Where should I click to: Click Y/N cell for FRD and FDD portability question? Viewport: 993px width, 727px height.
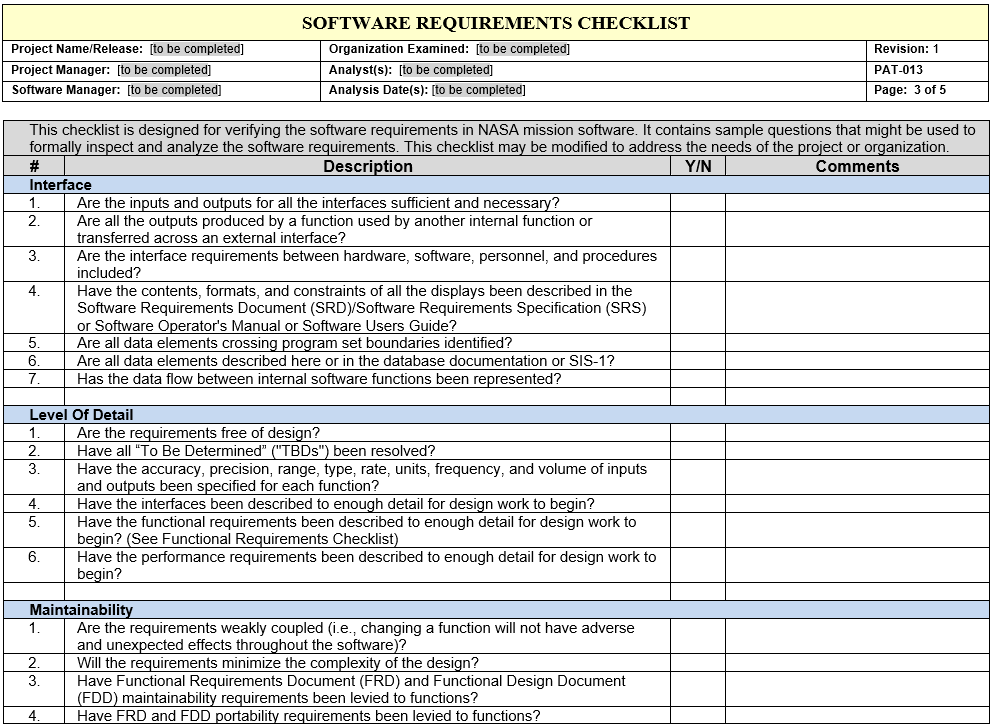[x=697, y=715]
